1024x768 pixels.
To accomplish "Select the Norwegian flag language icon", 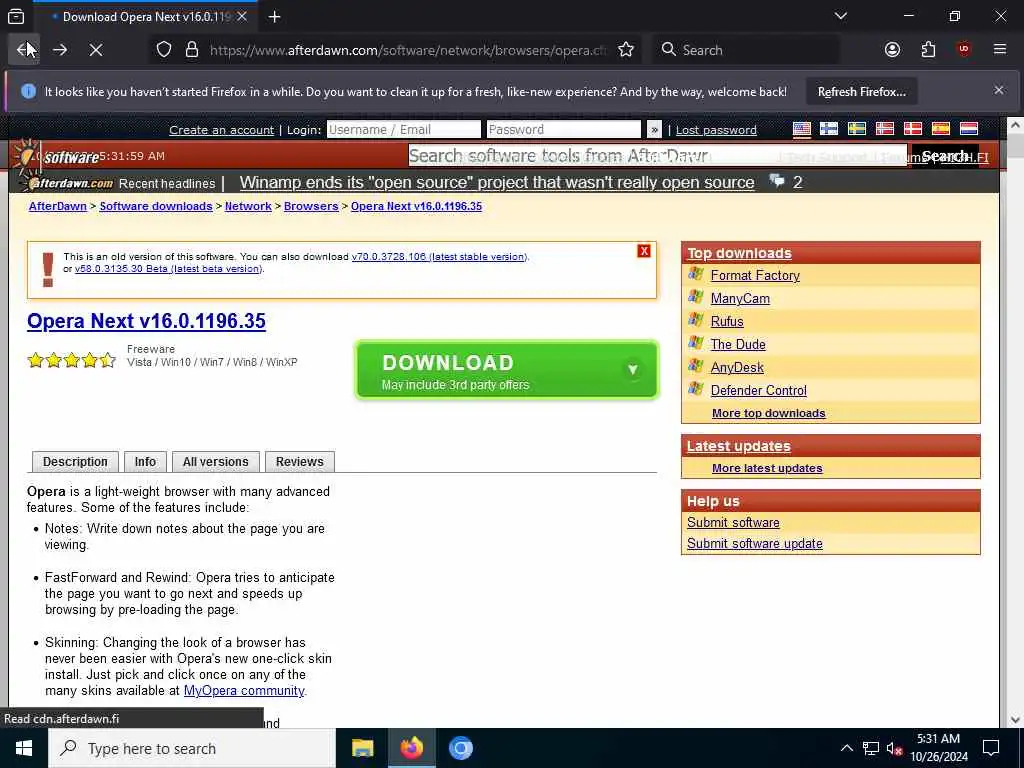I will click(885, 129).
